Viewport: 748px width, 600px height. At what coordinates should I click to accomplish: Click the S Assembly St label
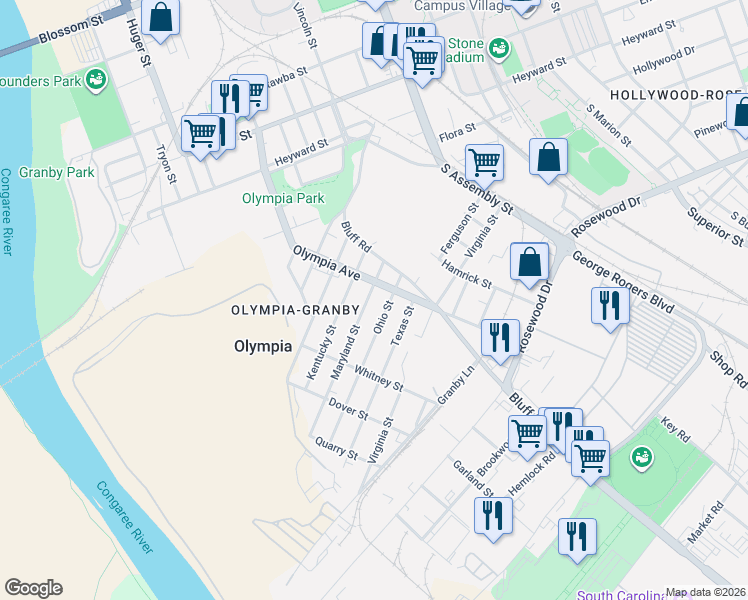tap(477, 189)
